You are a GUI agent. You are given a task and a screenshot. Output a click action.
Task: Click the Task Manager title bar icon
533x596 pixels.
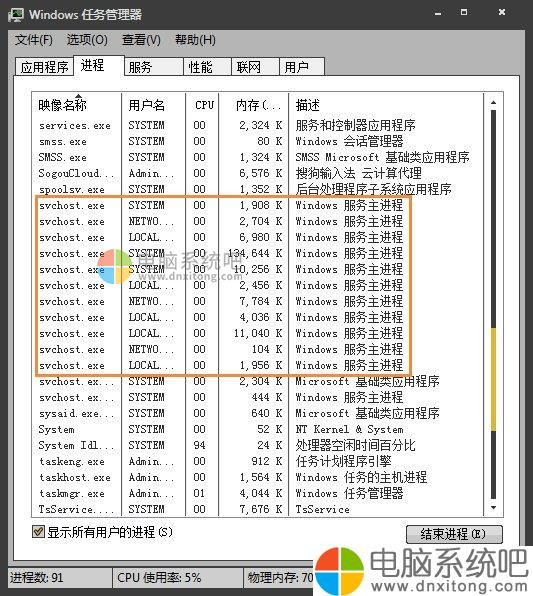pos(16,15)
